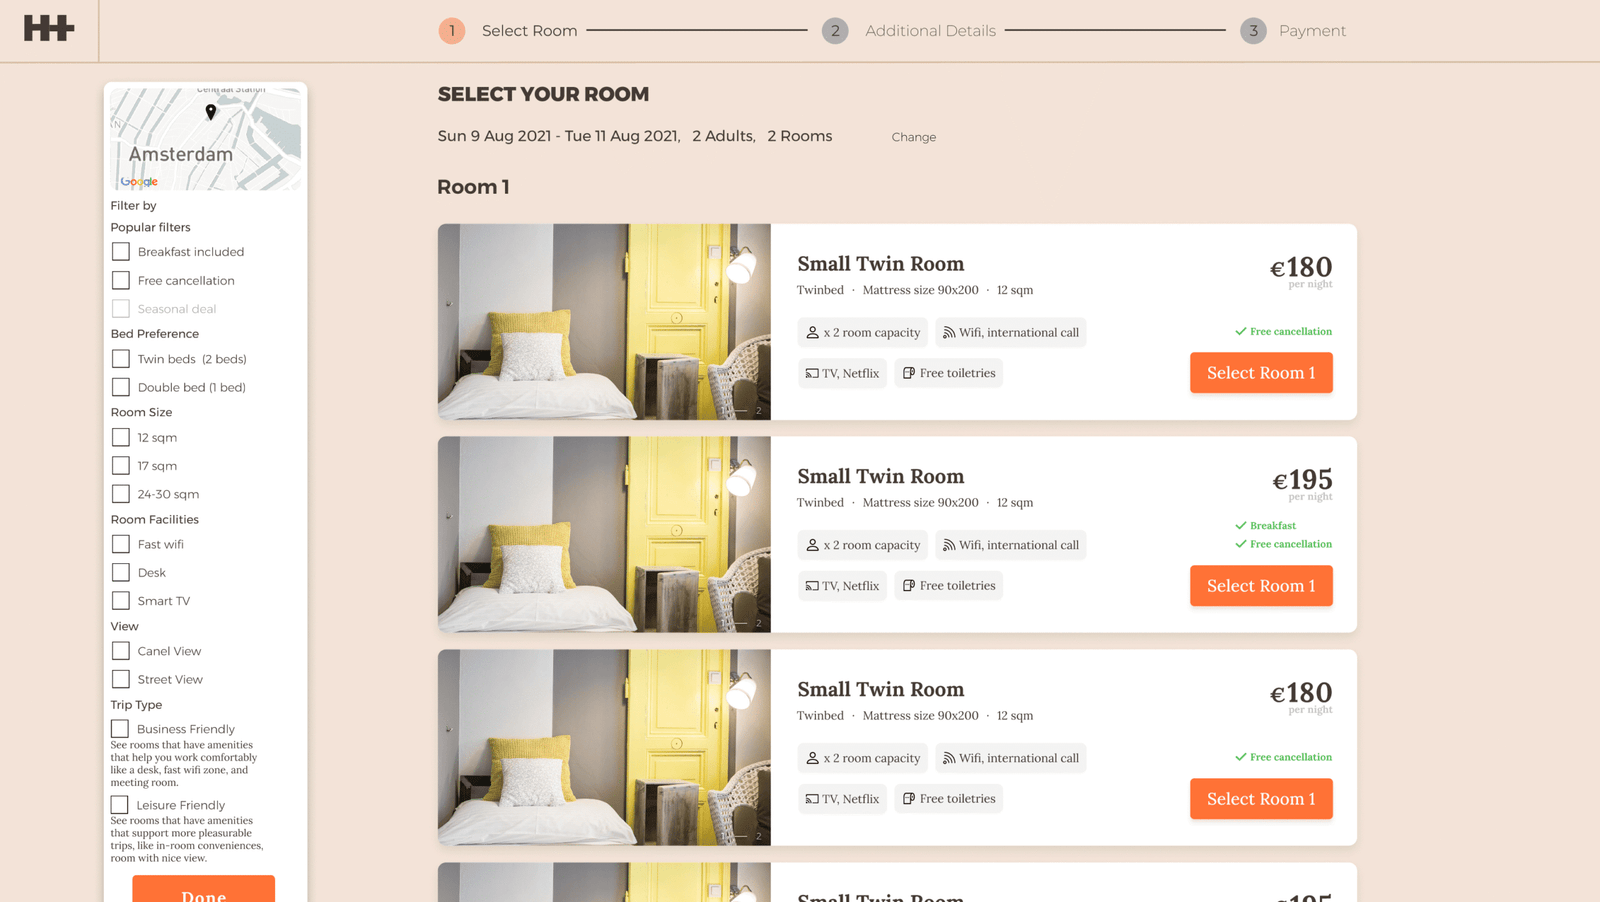The height and width of the screenshot is (902, 1600).
Task: Check the Twin beds (2 beds) option
Action: click(x=120, y=358)
